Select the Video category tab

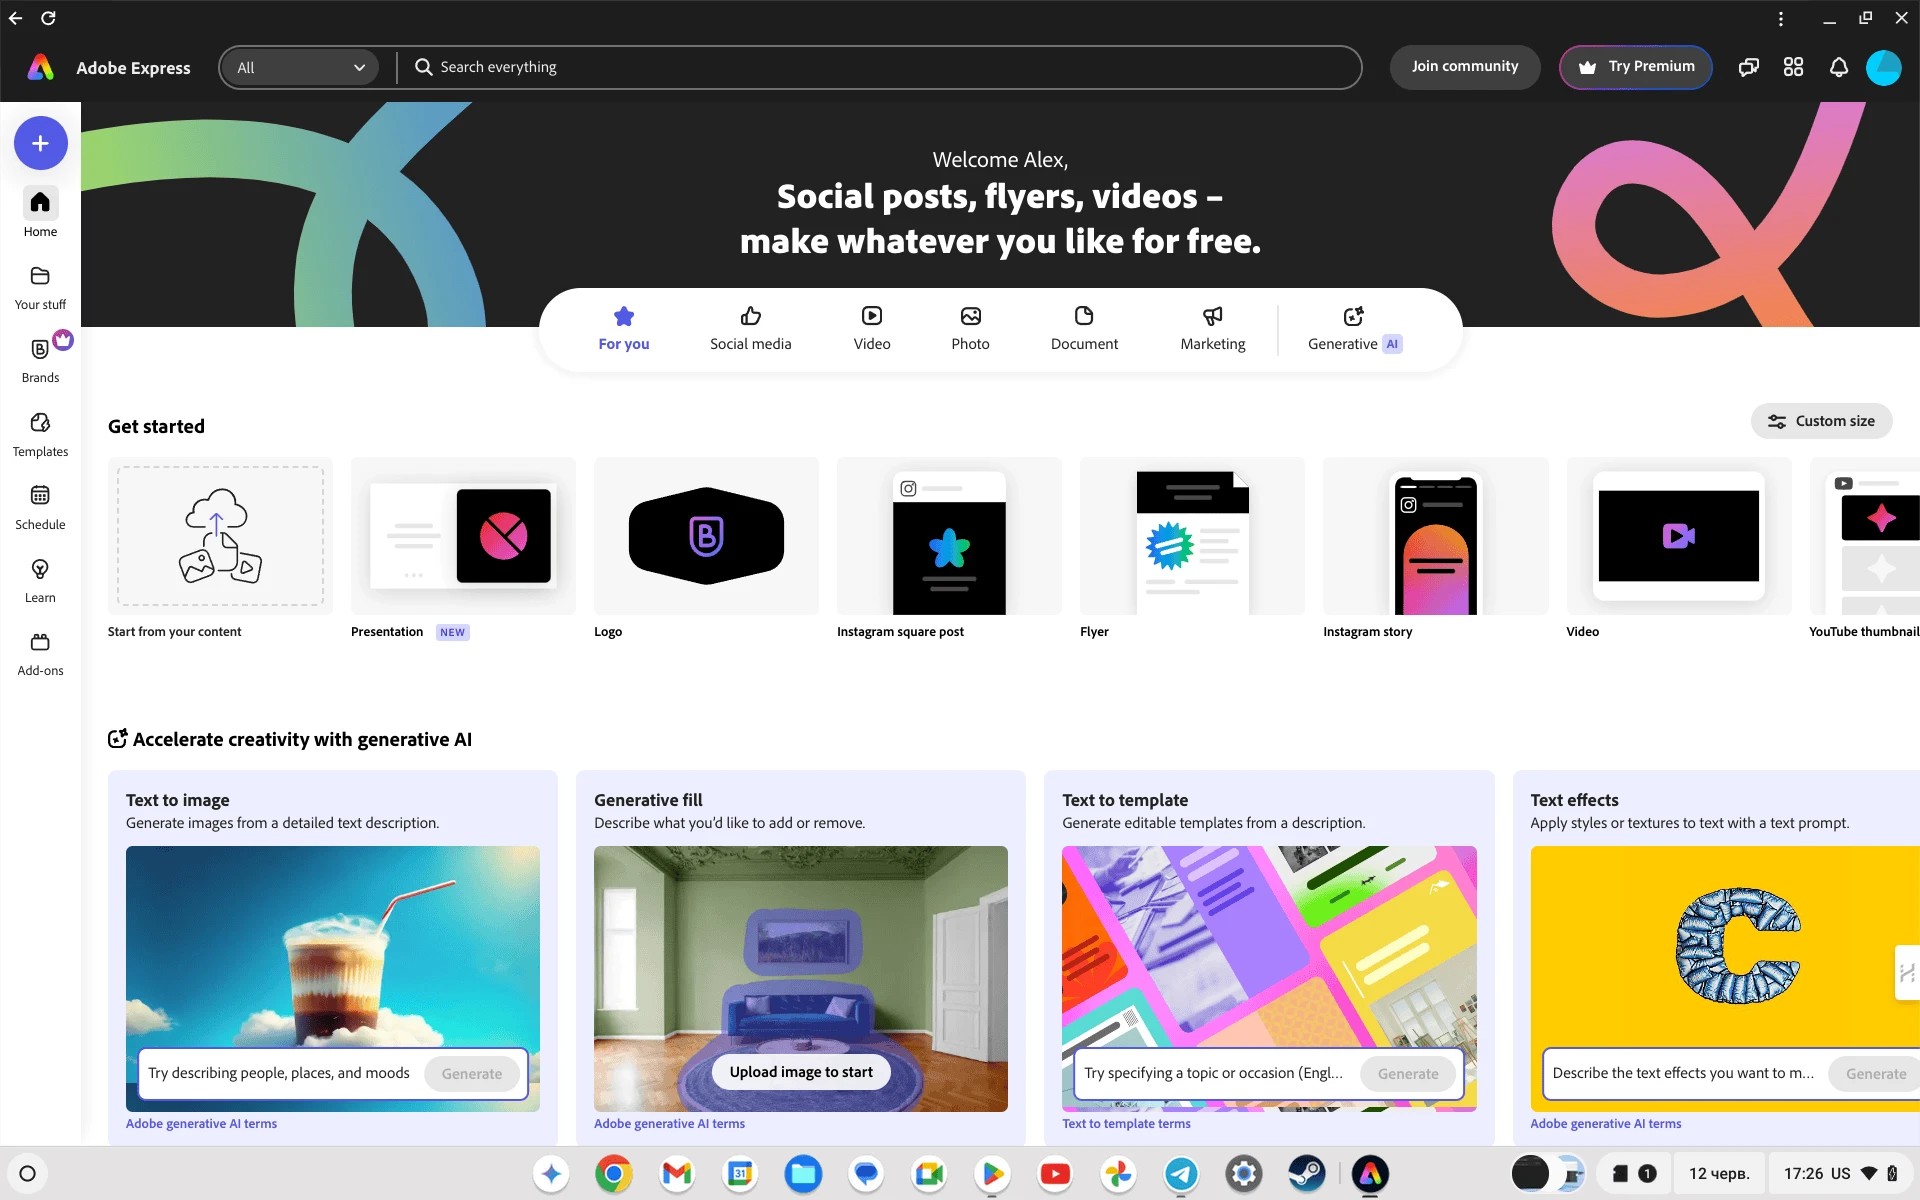click(x=871, y=328)
